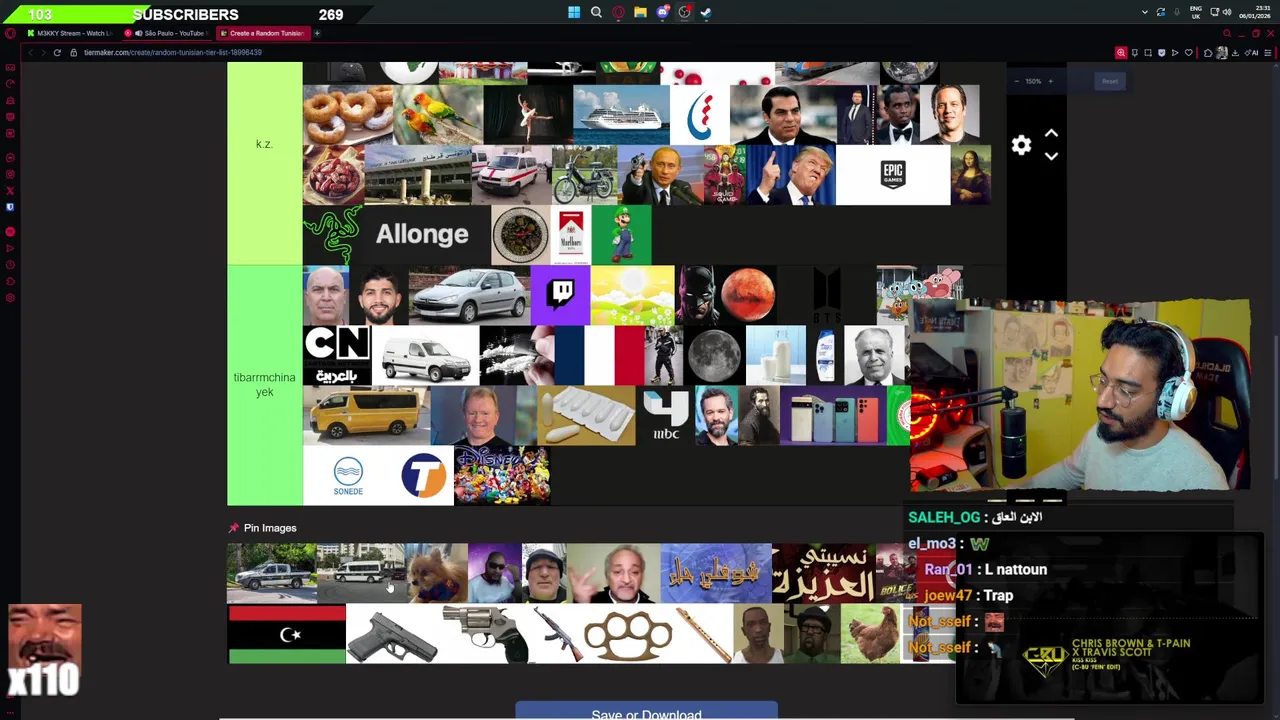Open OBS Studio from the taskbar
1280x720 pixels.
coord(684,13)
